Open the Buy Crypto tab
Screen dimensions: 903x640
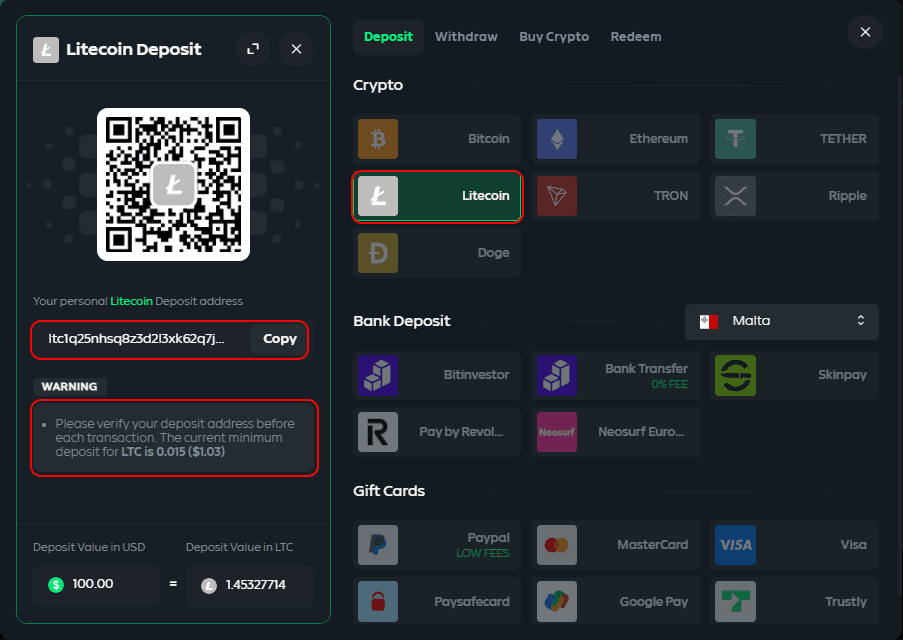(554, 37)
